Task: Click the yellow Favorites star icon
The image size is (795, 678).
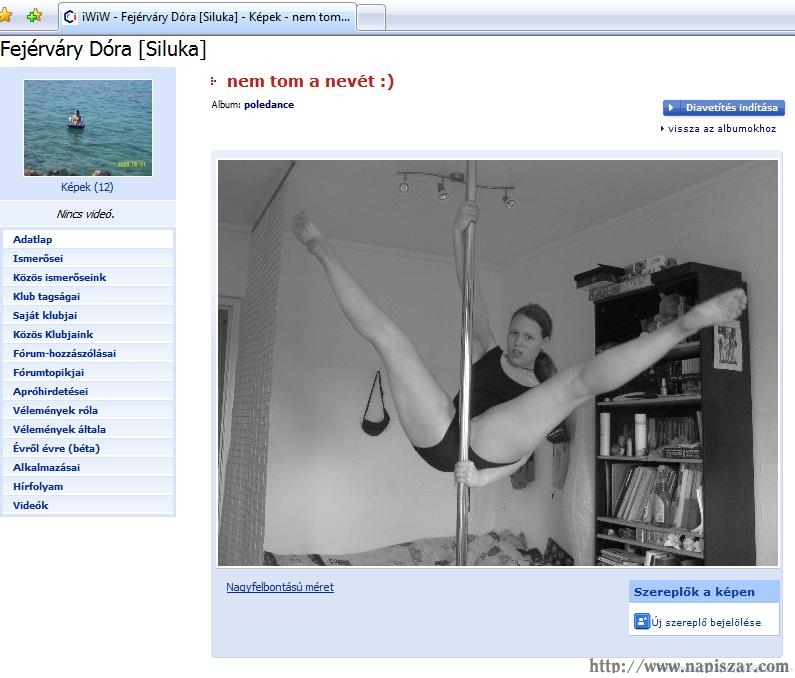Action: (x=5, y=16)
